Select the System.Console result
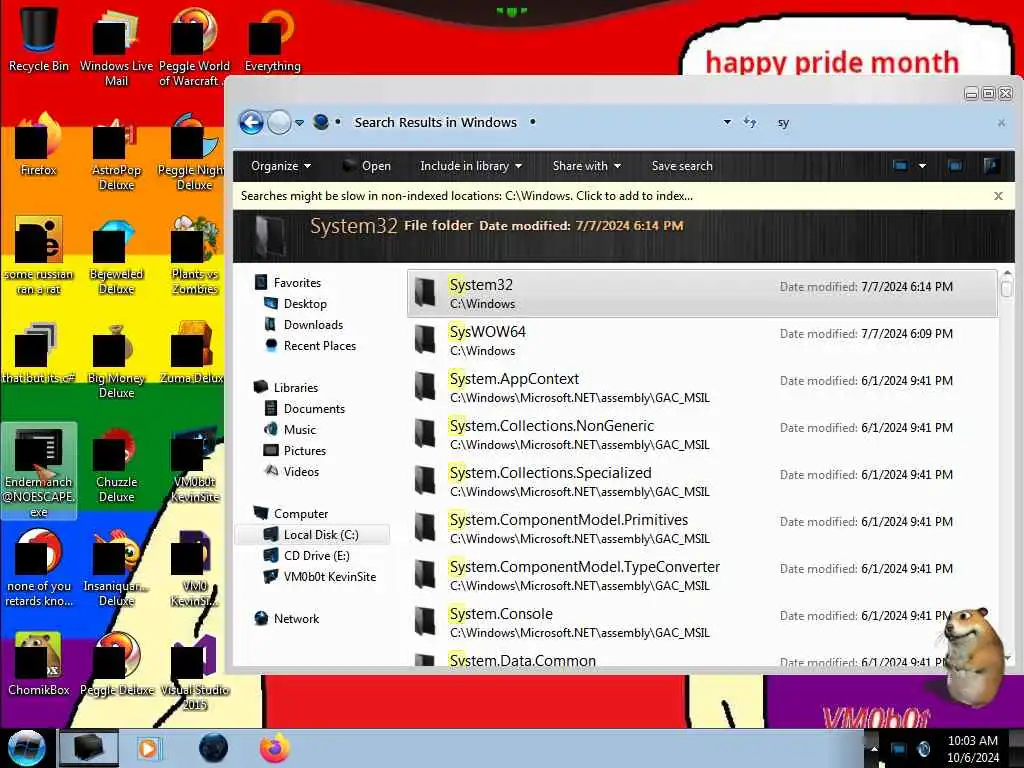The width and height of the screenshot is (1024, 768). click(702, 623)
